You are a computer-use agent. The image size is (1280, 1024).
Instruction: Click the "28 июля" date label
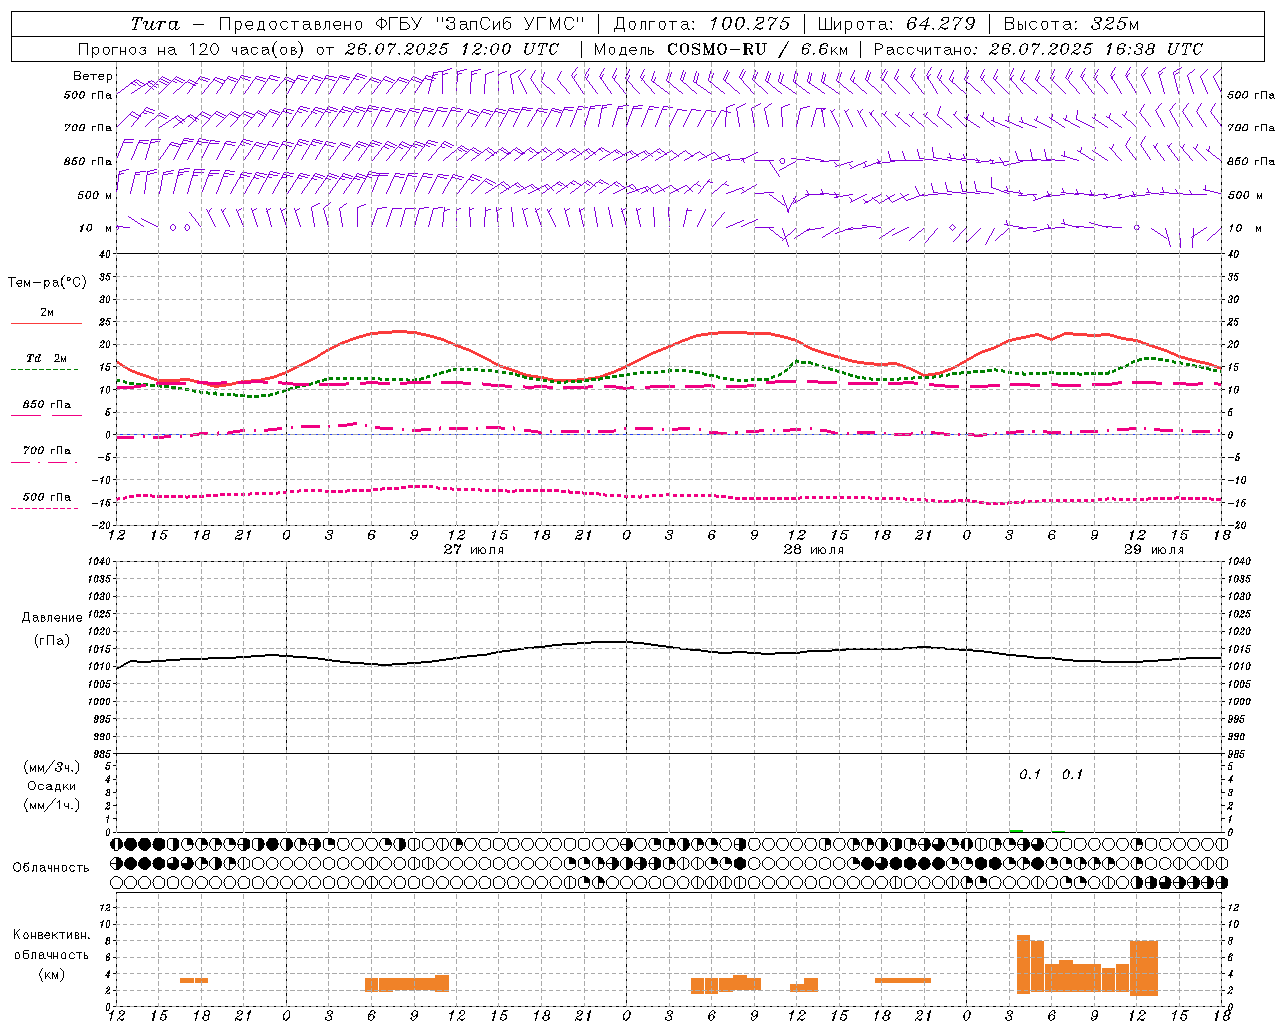pos(814,550)
